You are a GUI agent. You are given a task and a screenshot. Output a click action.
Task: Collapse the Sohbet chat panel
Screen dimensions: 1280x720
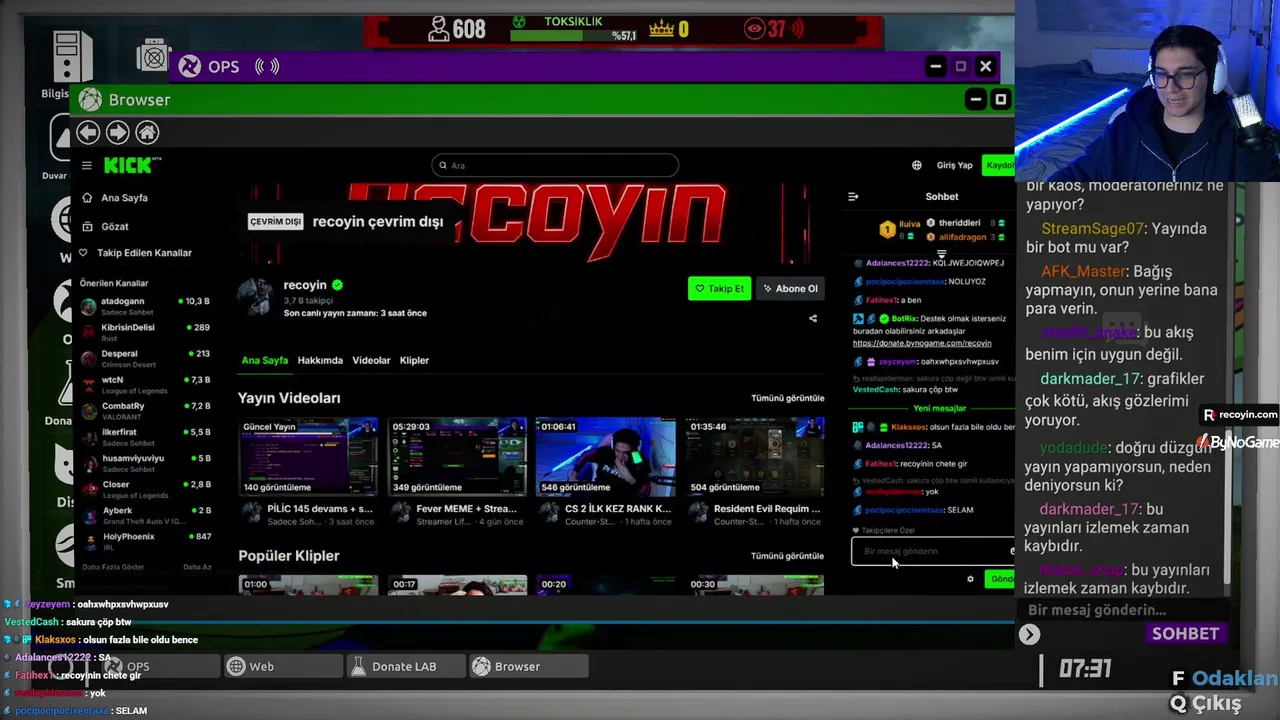[853, 197]
